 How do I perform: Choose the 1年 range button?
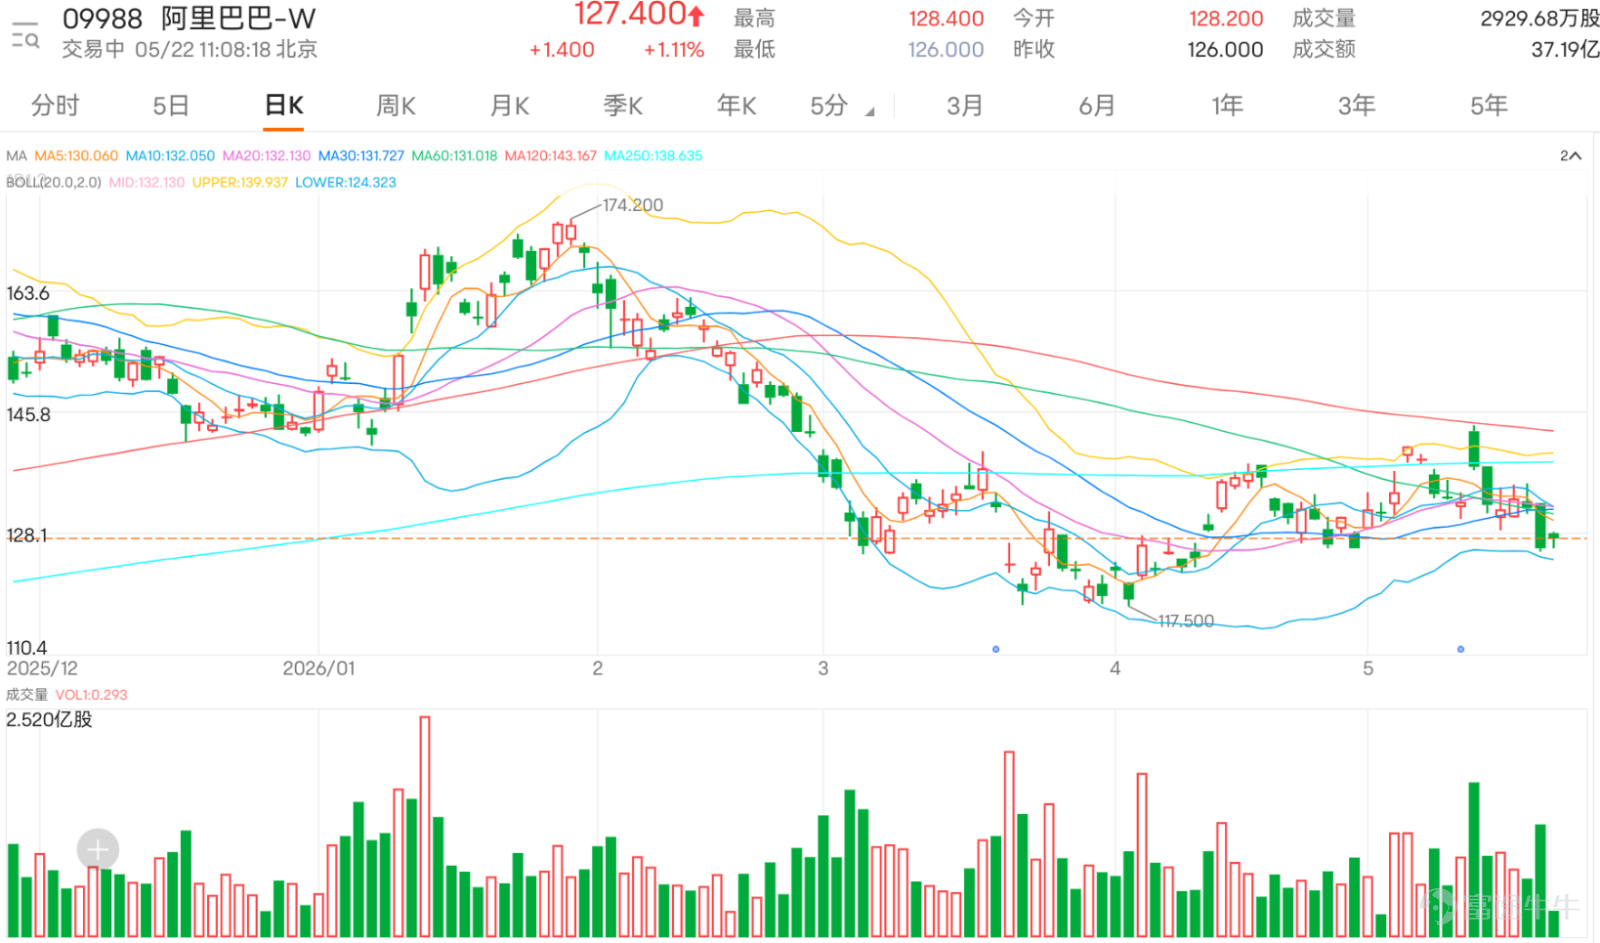(1227, 105)
